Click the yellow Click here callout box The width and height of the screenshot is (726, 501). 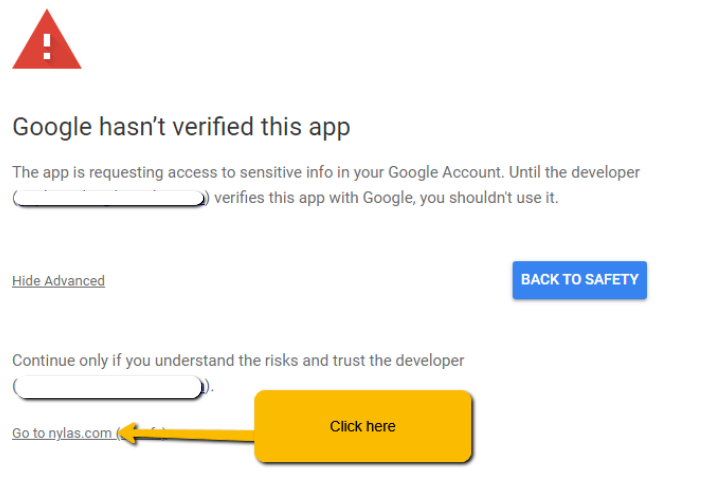pyautogui.click(x=363, y=426)
